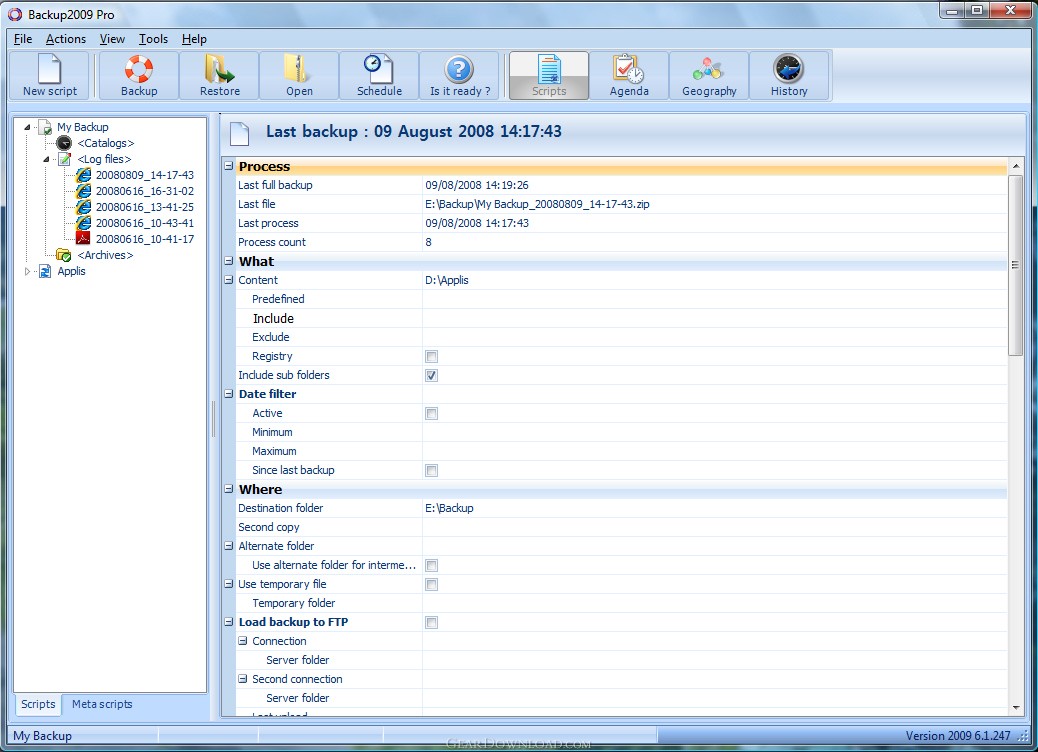The height and width of the screenshot is (752, 1038).
Task: Collapse the Where section
Action: tap(228, 489)
